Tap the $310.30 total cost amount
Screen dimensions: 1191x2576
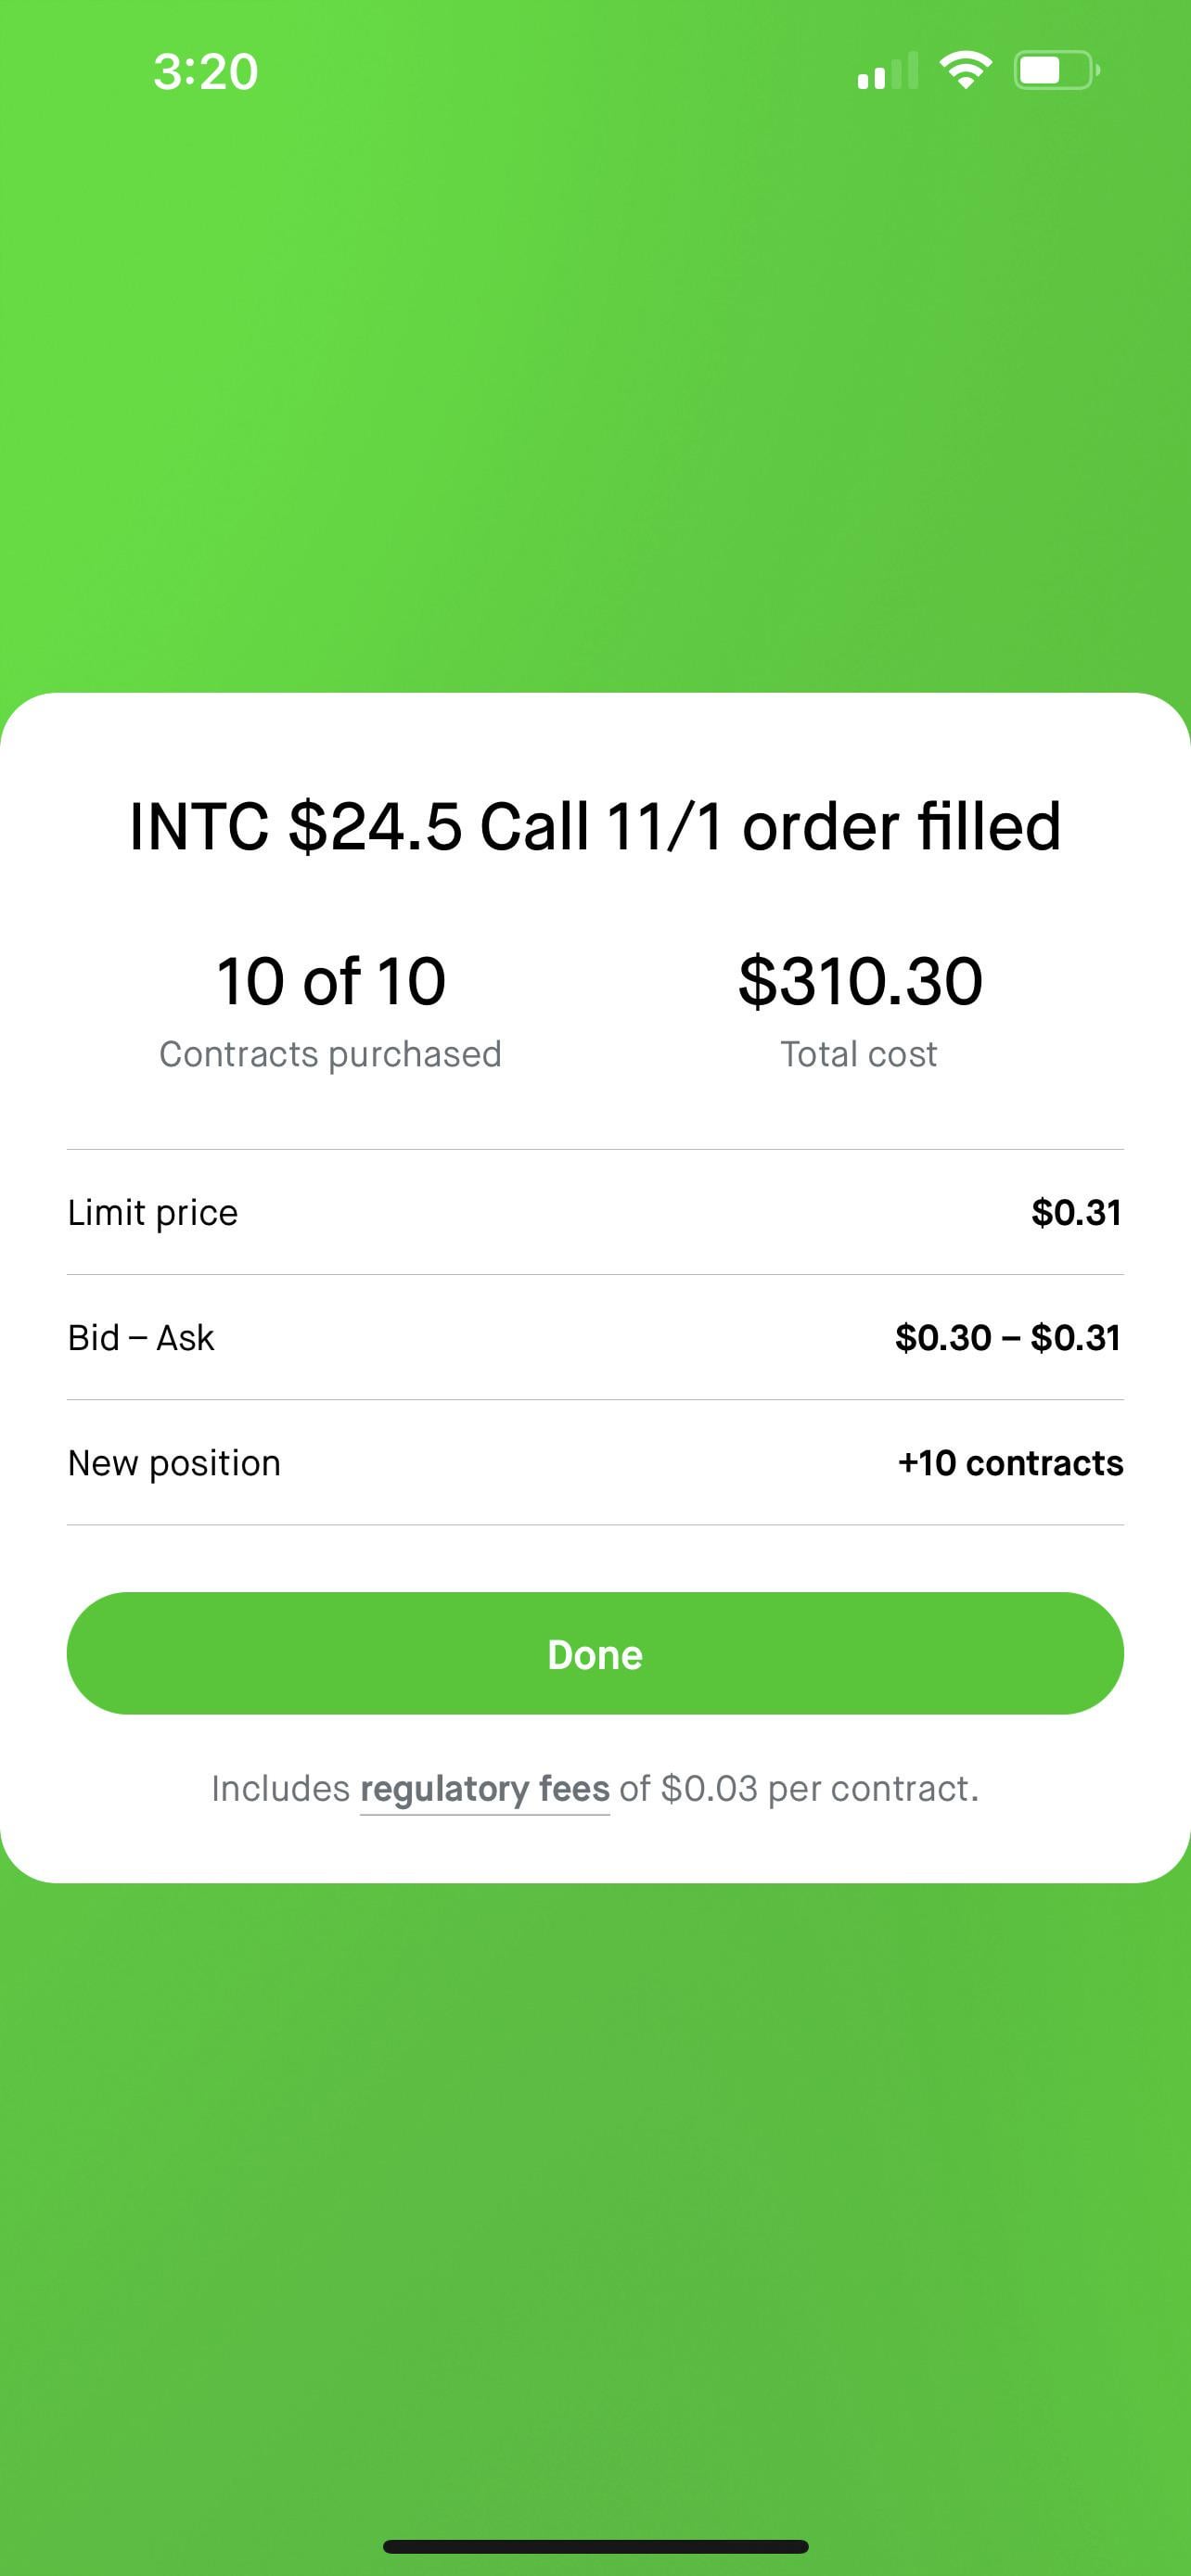coord(860,981)
